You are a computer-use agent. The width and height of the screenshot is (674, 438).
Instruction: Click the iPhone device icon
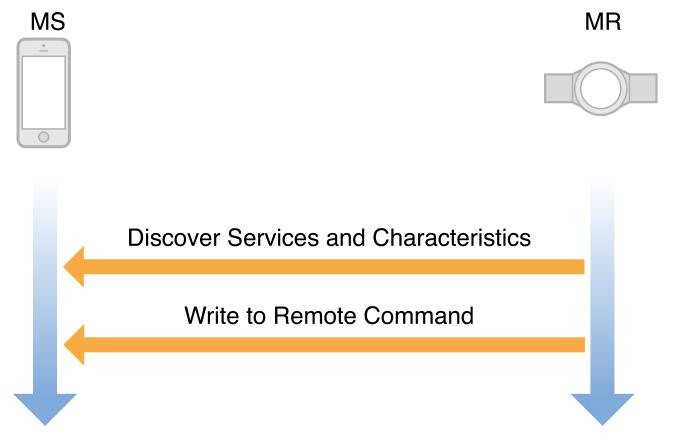[44, 92]
